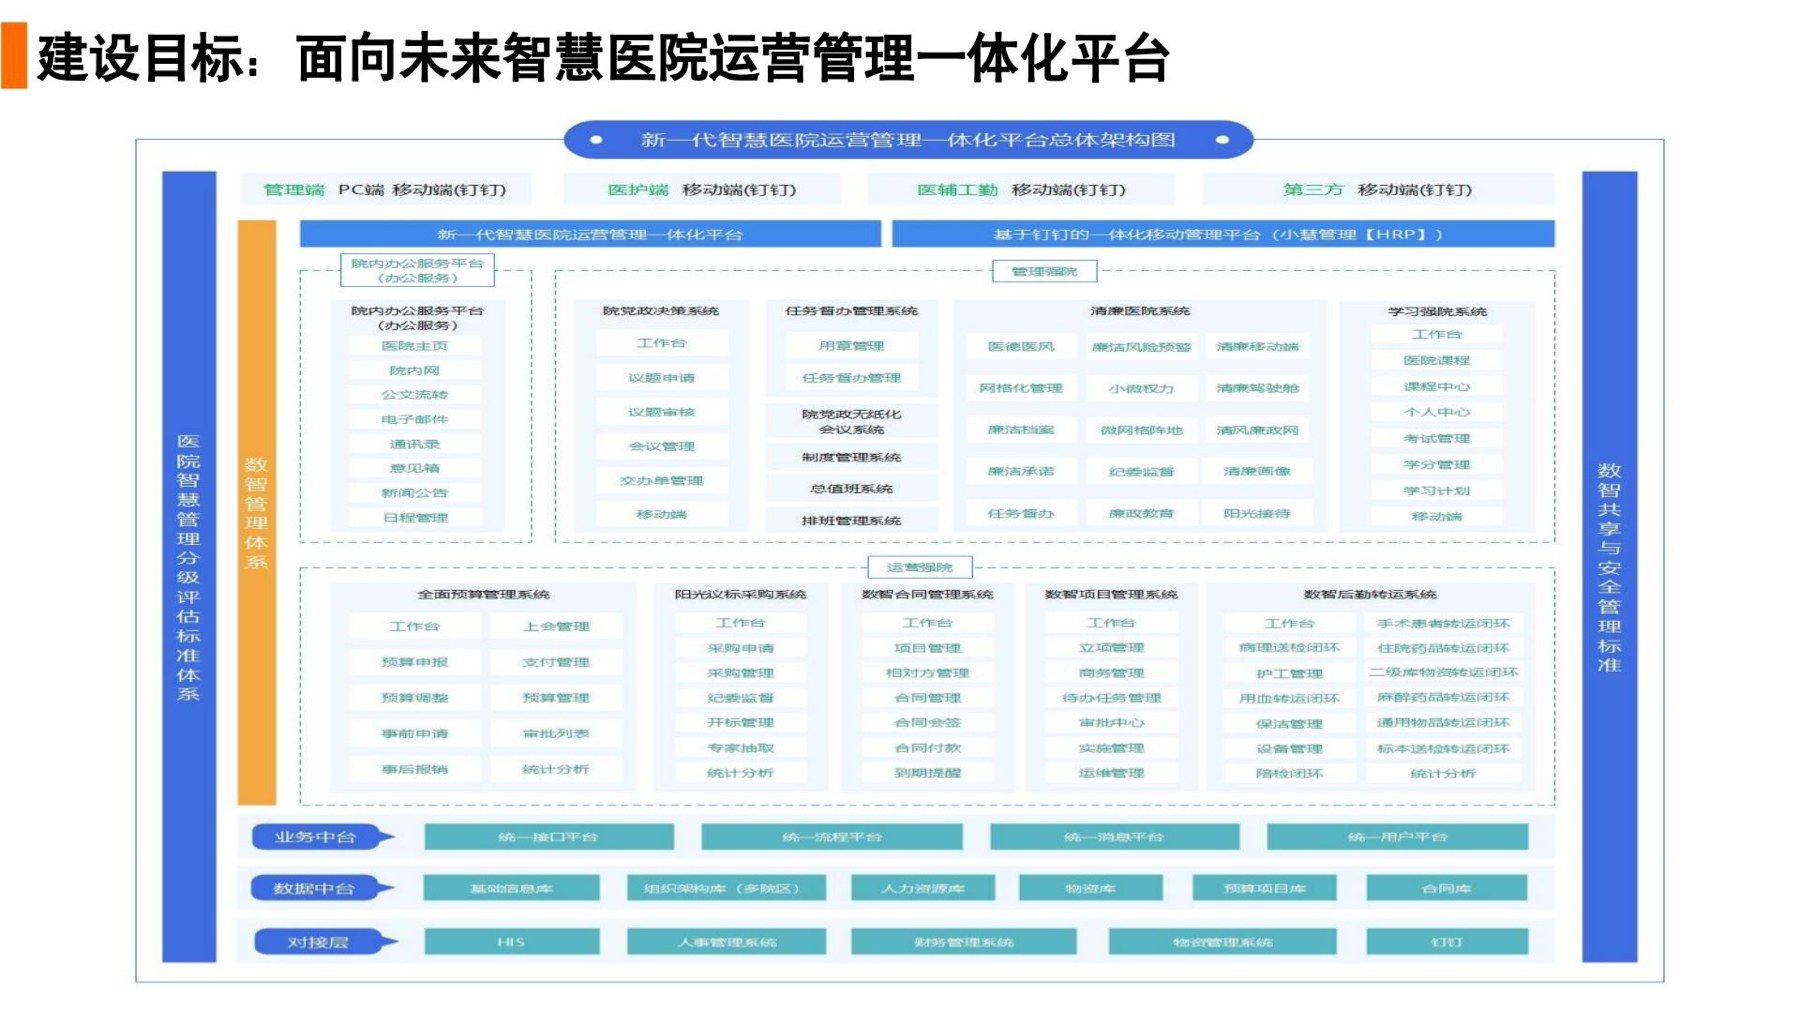Screen dimensions: 1800x1014
Task: Select 管理端 PC端 header item
Action: (x=385, y=189)
